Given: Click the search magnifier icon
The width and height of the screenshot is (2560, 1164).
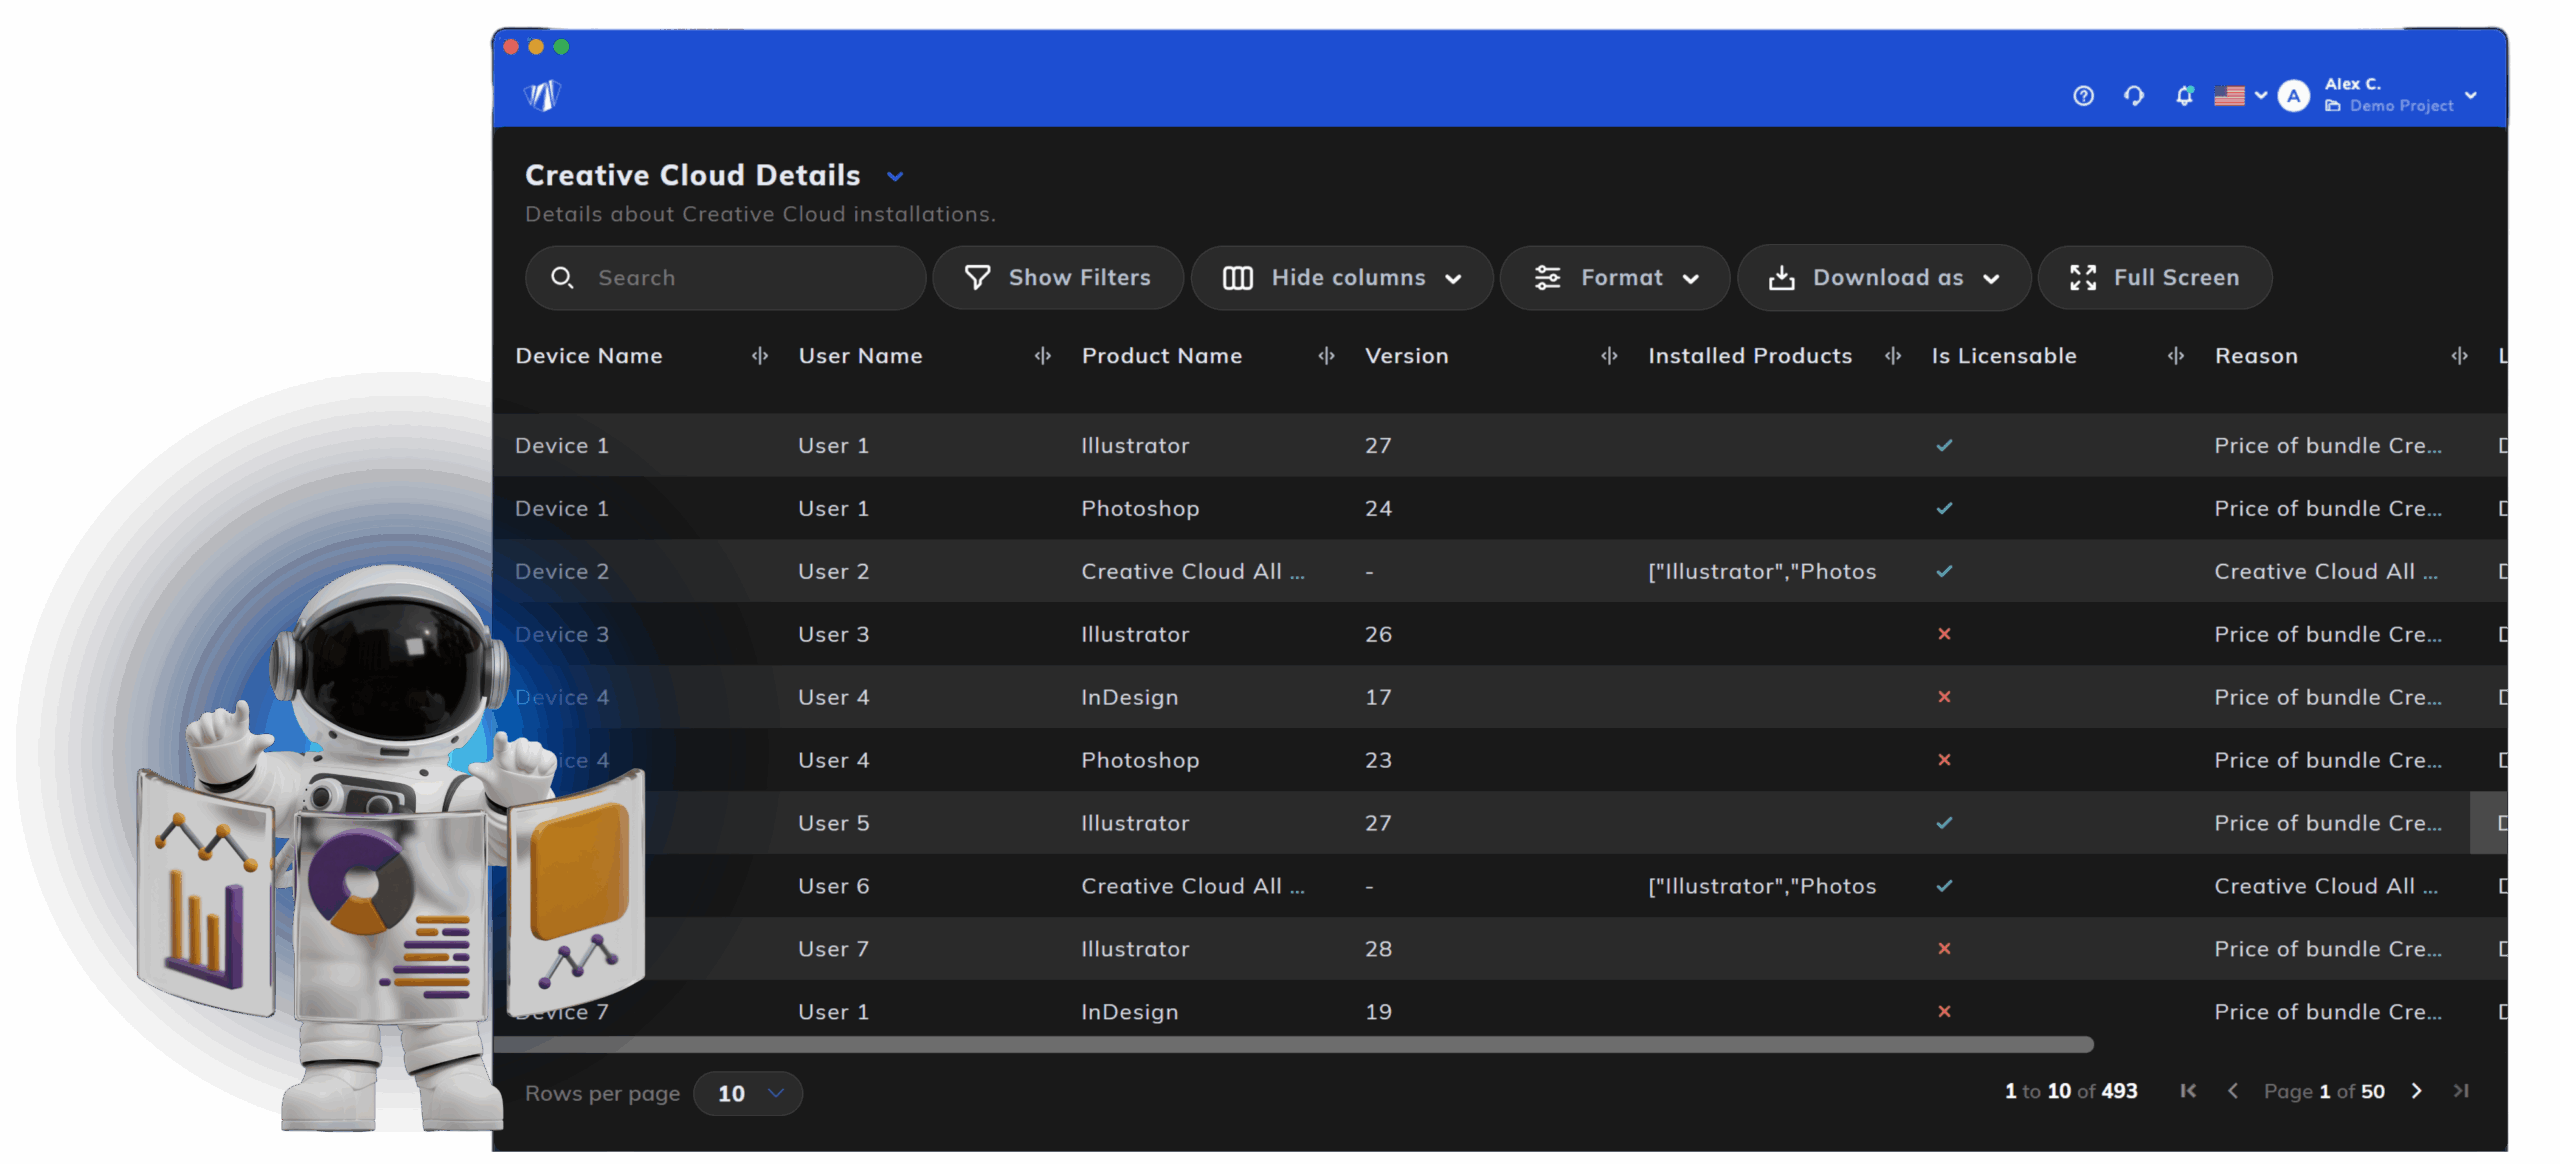Looking at the screenshot, I should tap(563, 277).
